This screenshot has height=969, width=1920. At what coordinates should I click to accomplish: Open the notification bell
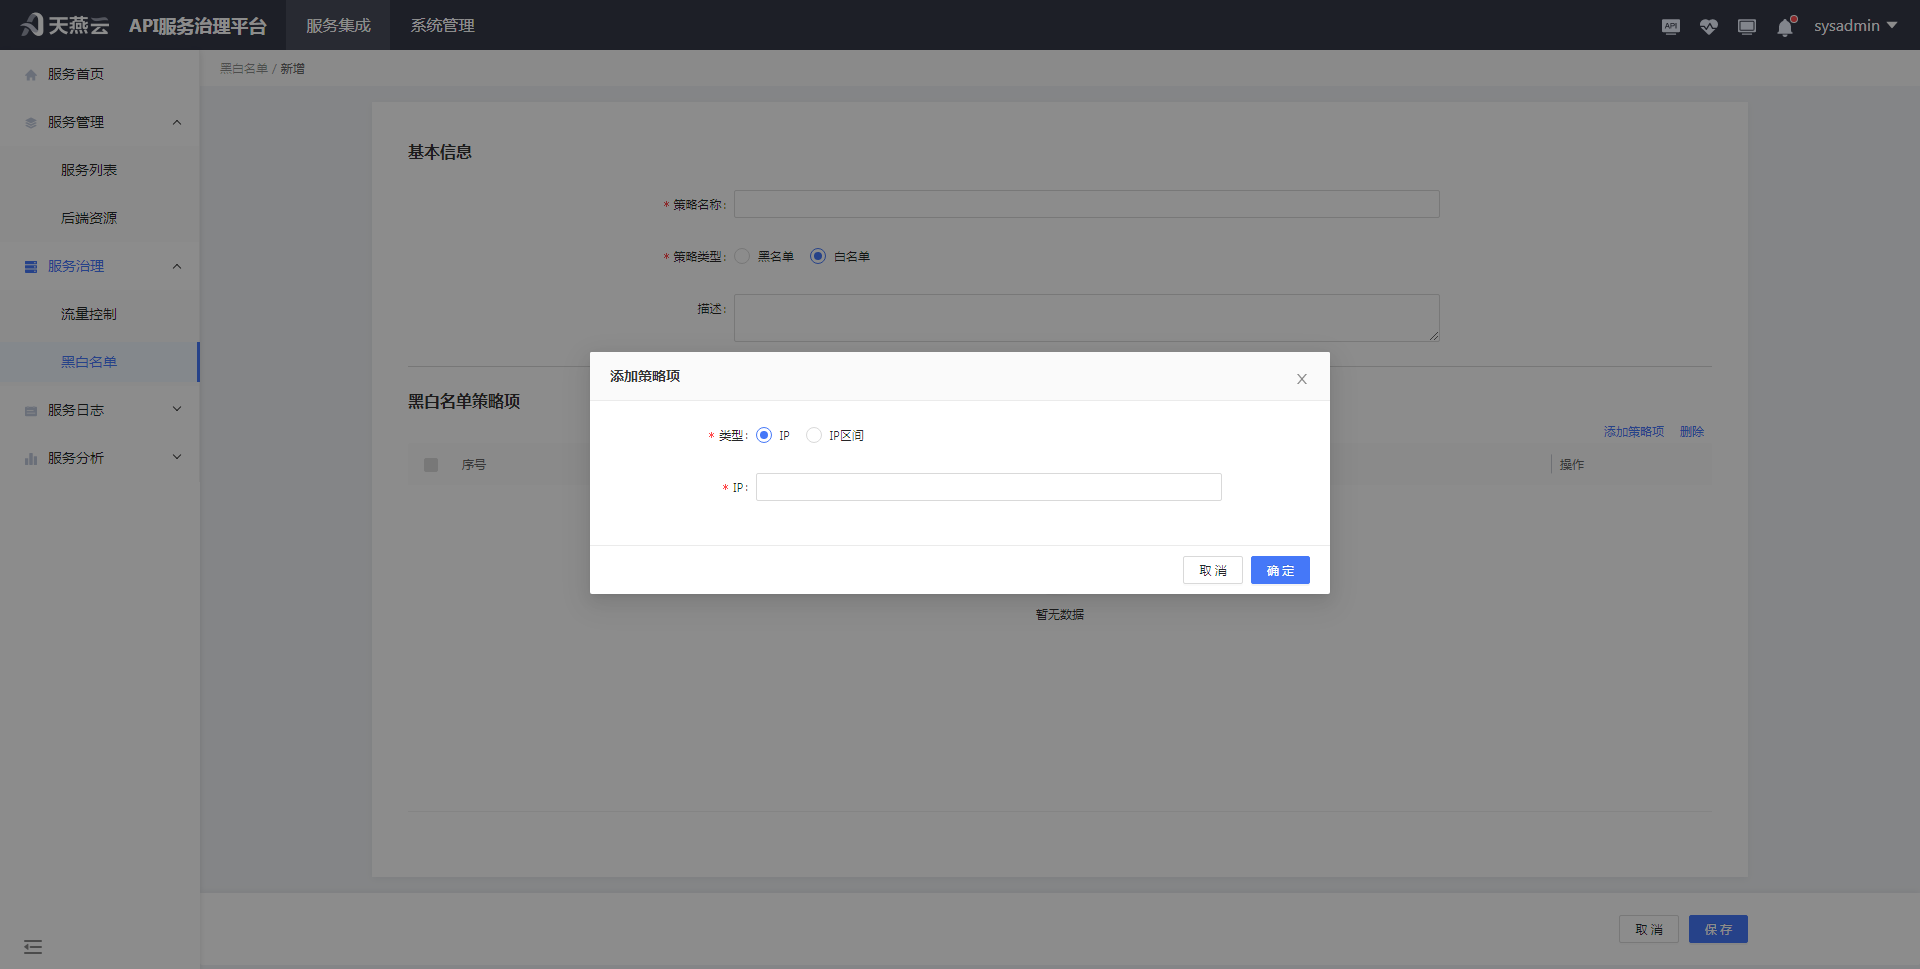[1785, 27]
